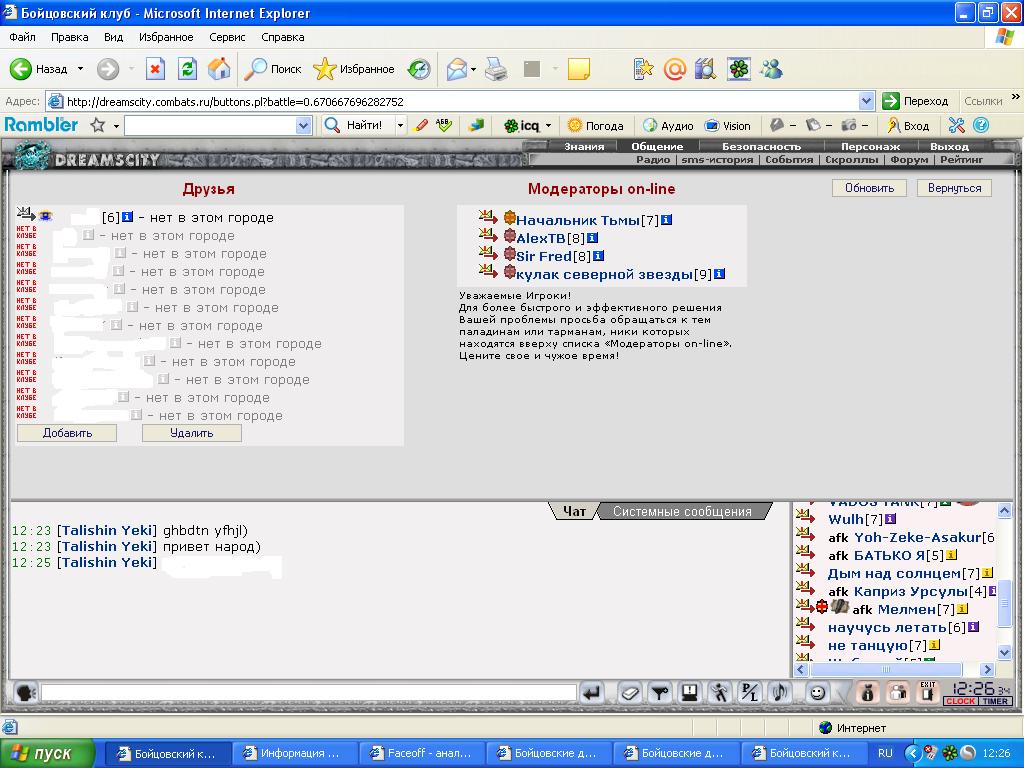Open Back button history dropdown arrow
This screenshot has width=1024, height=768.
[x=80, y=69]
